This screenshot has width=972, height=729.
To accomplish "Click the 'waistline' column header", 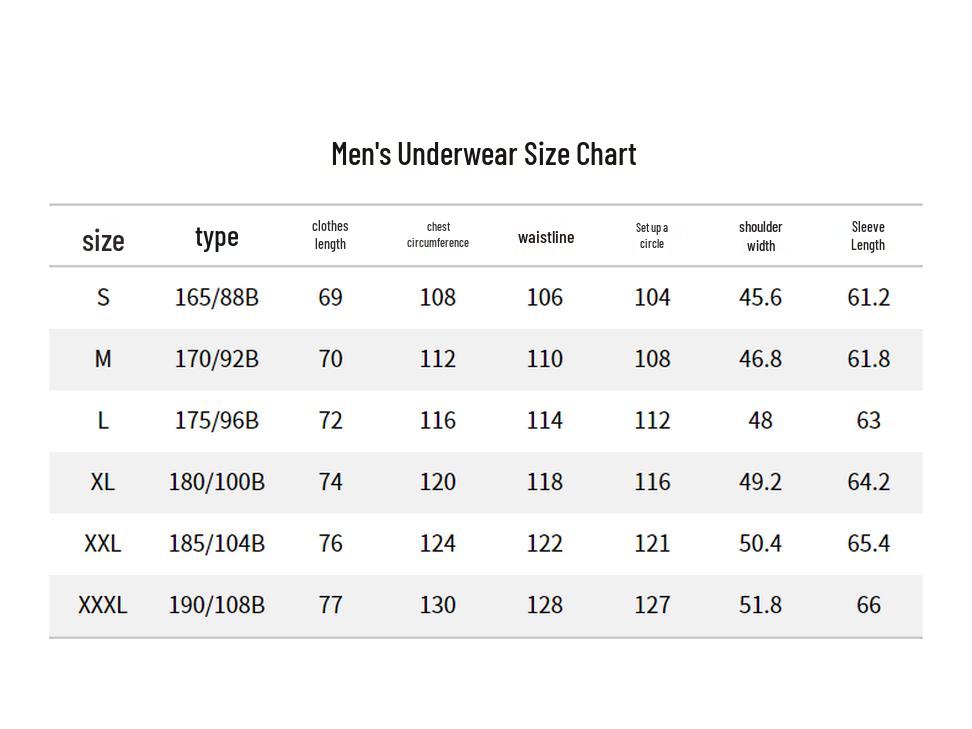I will (x=546, y=237).
